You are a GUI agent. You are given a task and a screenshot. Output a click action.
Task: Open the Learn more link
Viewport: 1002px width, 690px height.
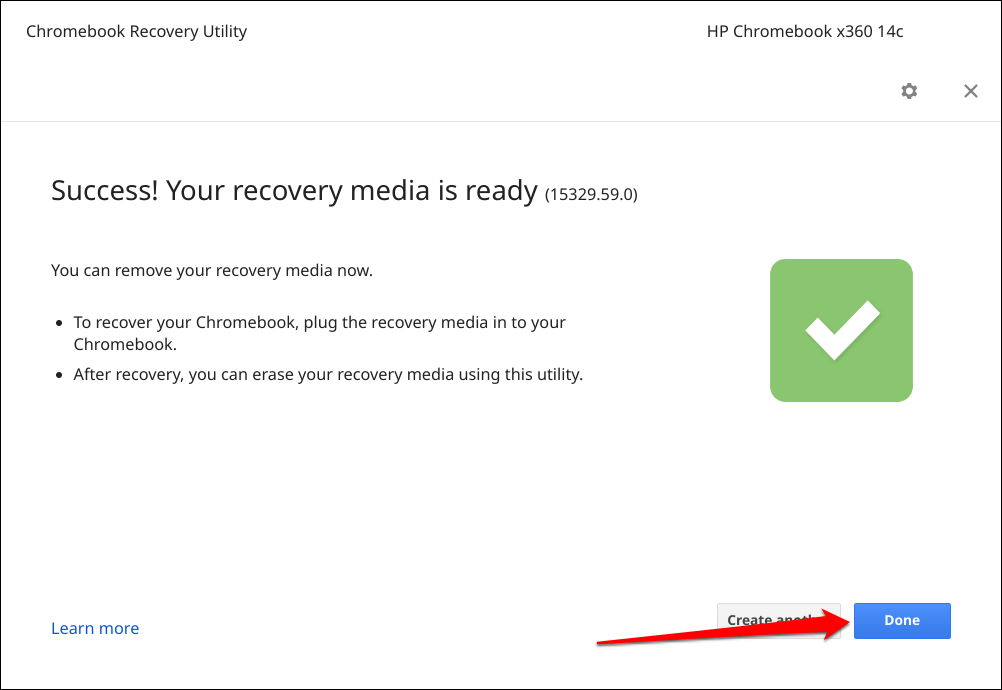95,629
